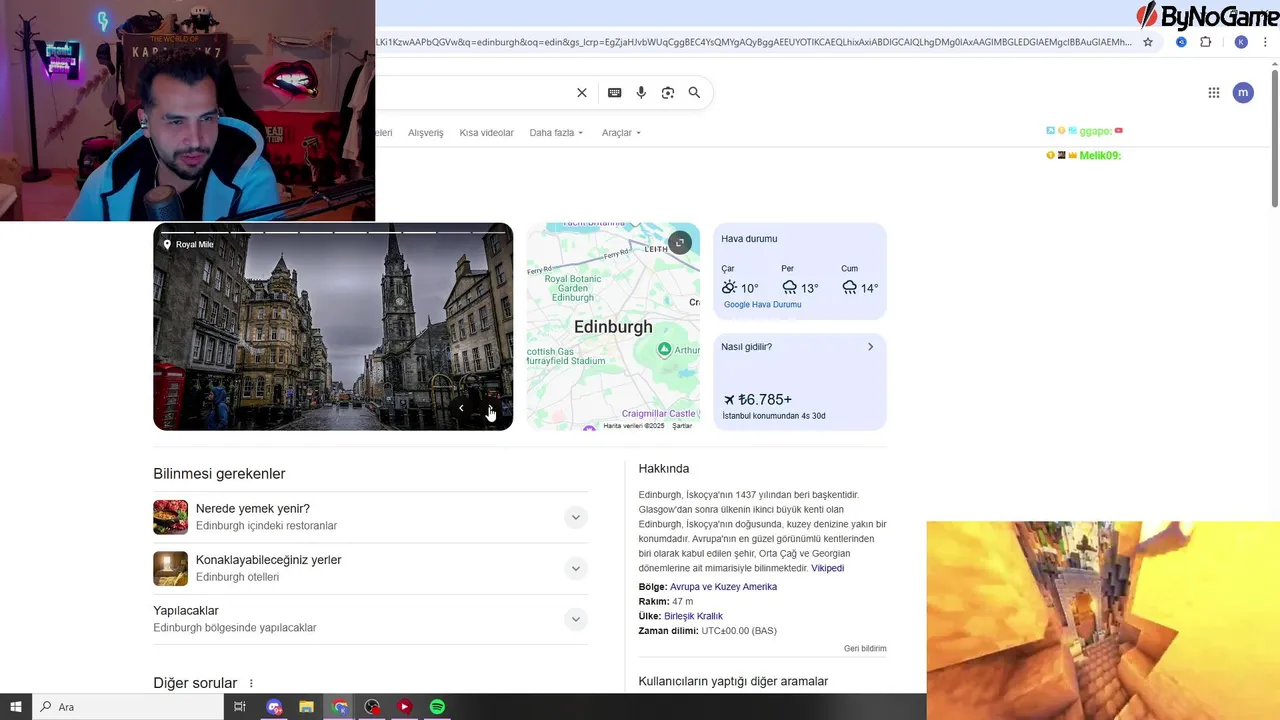Screen dimensions: 1280x720
Task: Open the Vikipedi link
Action: (827, 568)
